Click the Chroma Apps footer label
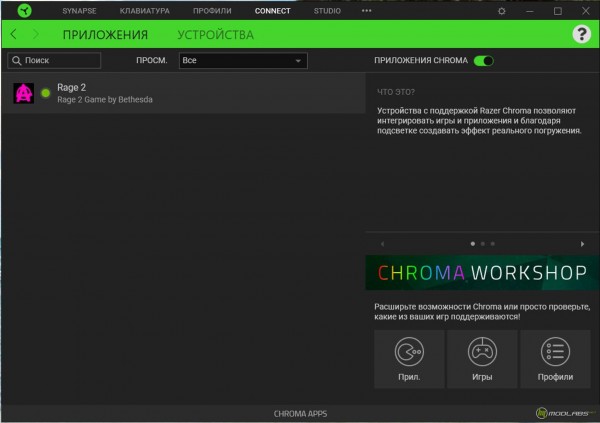 click(300, 414)
